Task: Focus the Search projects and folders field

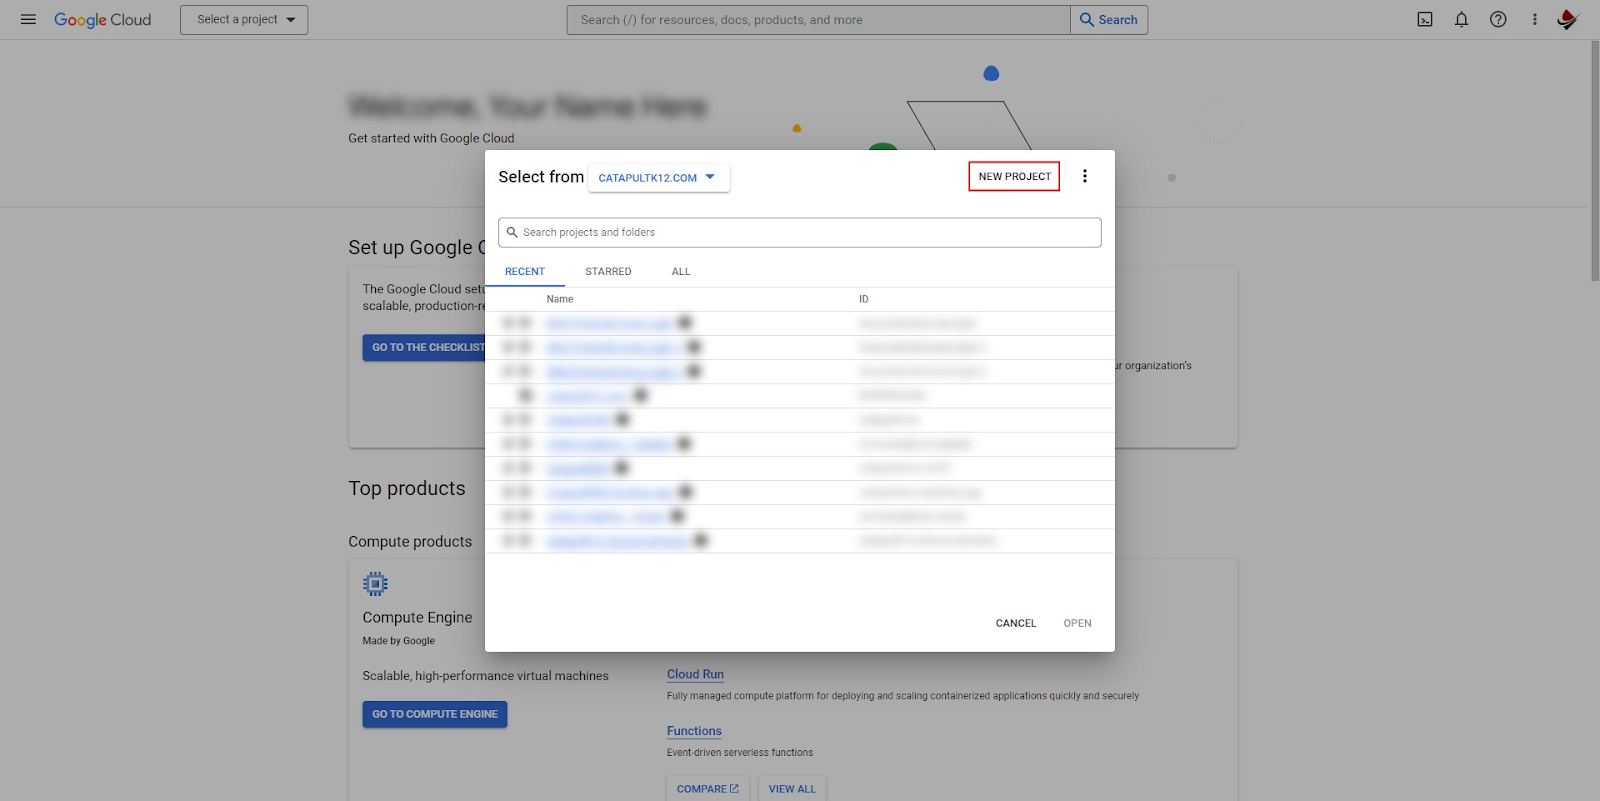Action: [x=800, y=232]
